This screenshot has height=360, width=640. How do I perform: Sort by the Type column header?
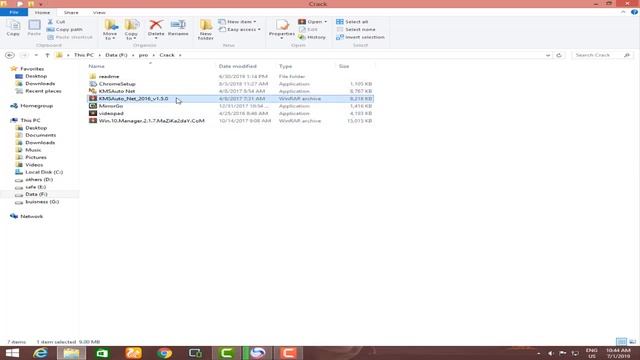click(286, 66)
